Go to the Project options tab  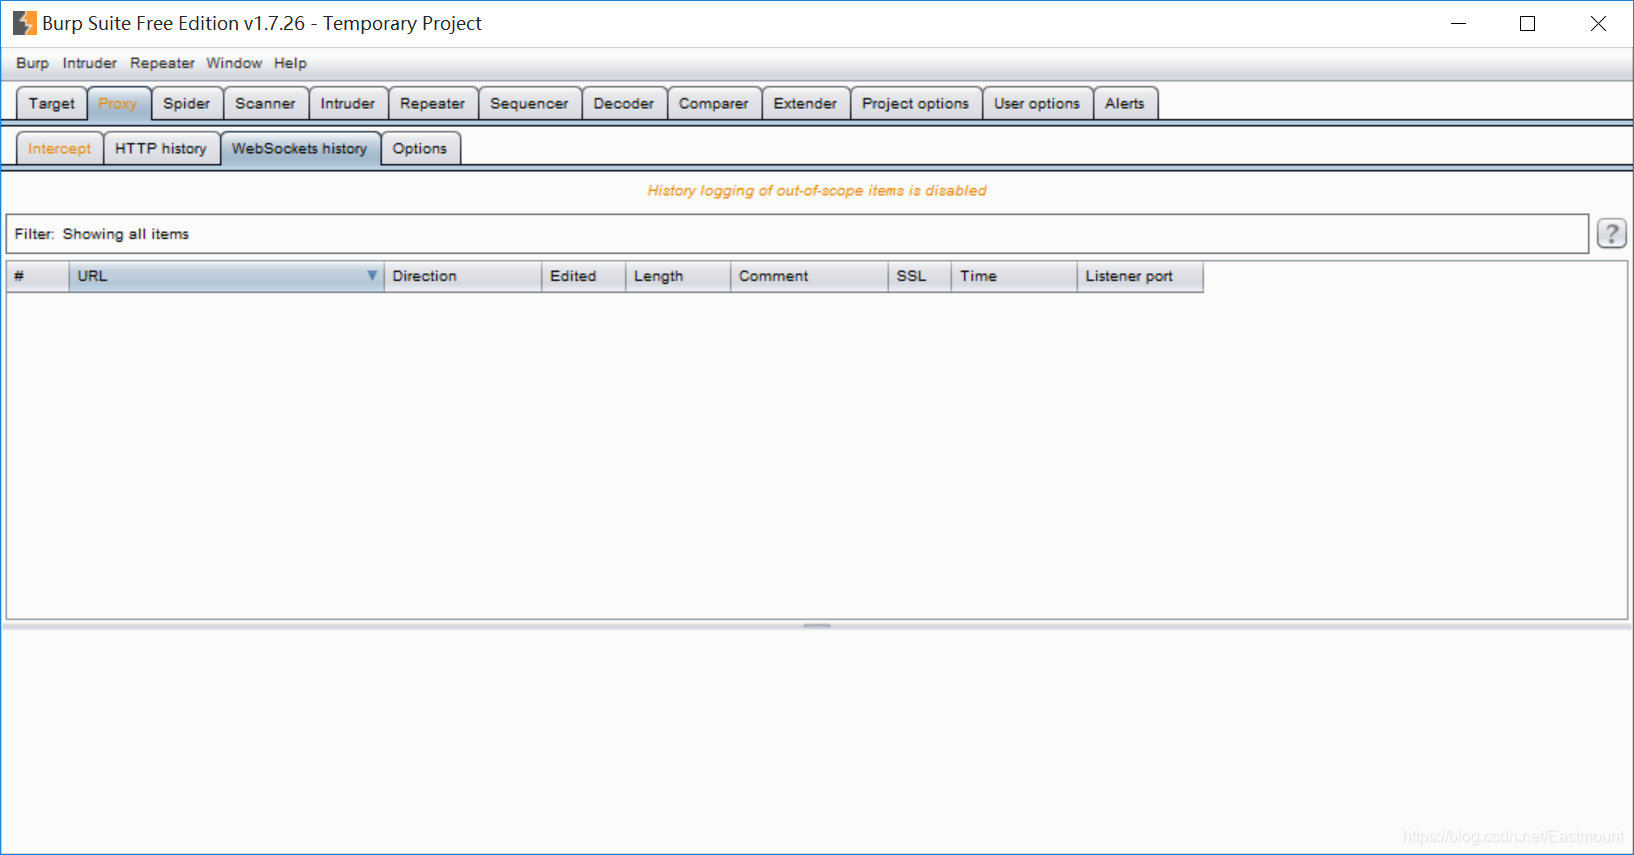click(x=915, y=103)
